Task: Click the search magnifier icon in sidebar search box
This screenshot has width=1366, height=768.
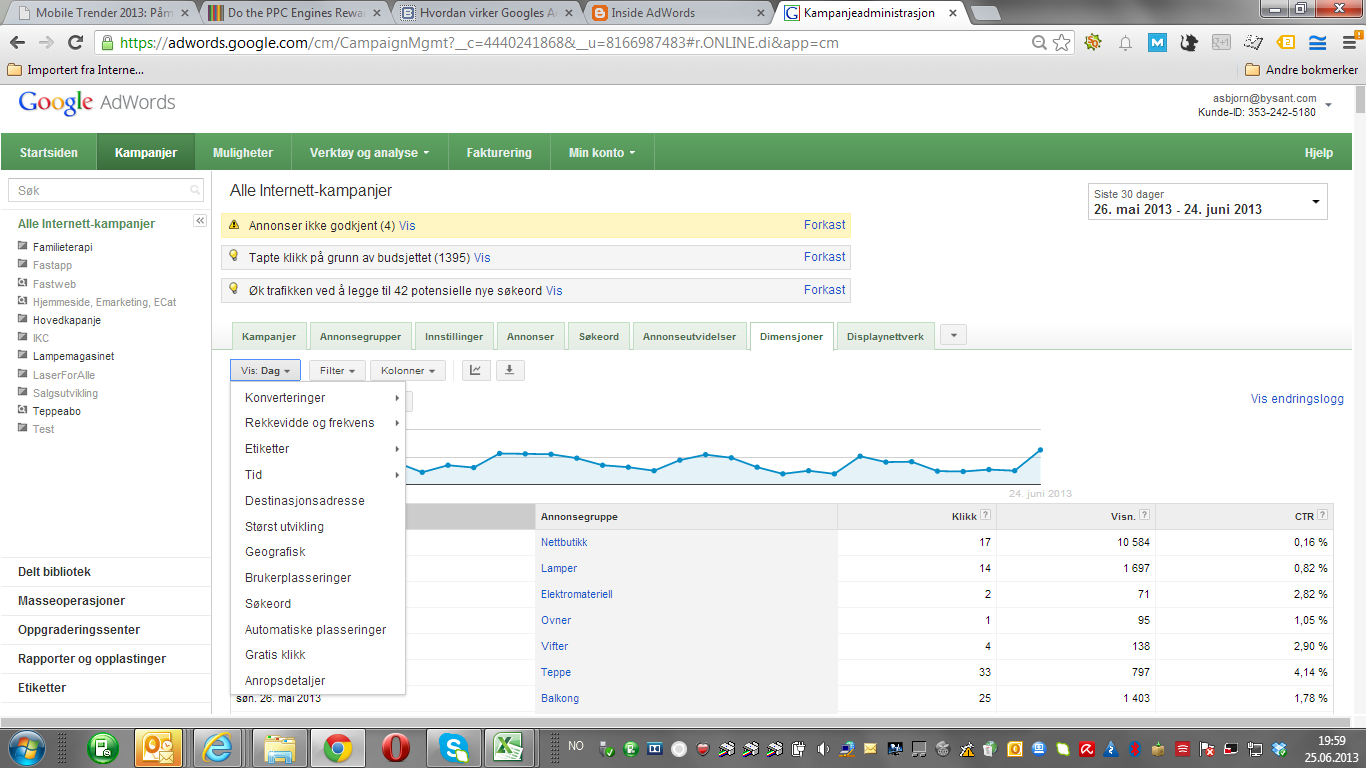Action: point(195,190)
